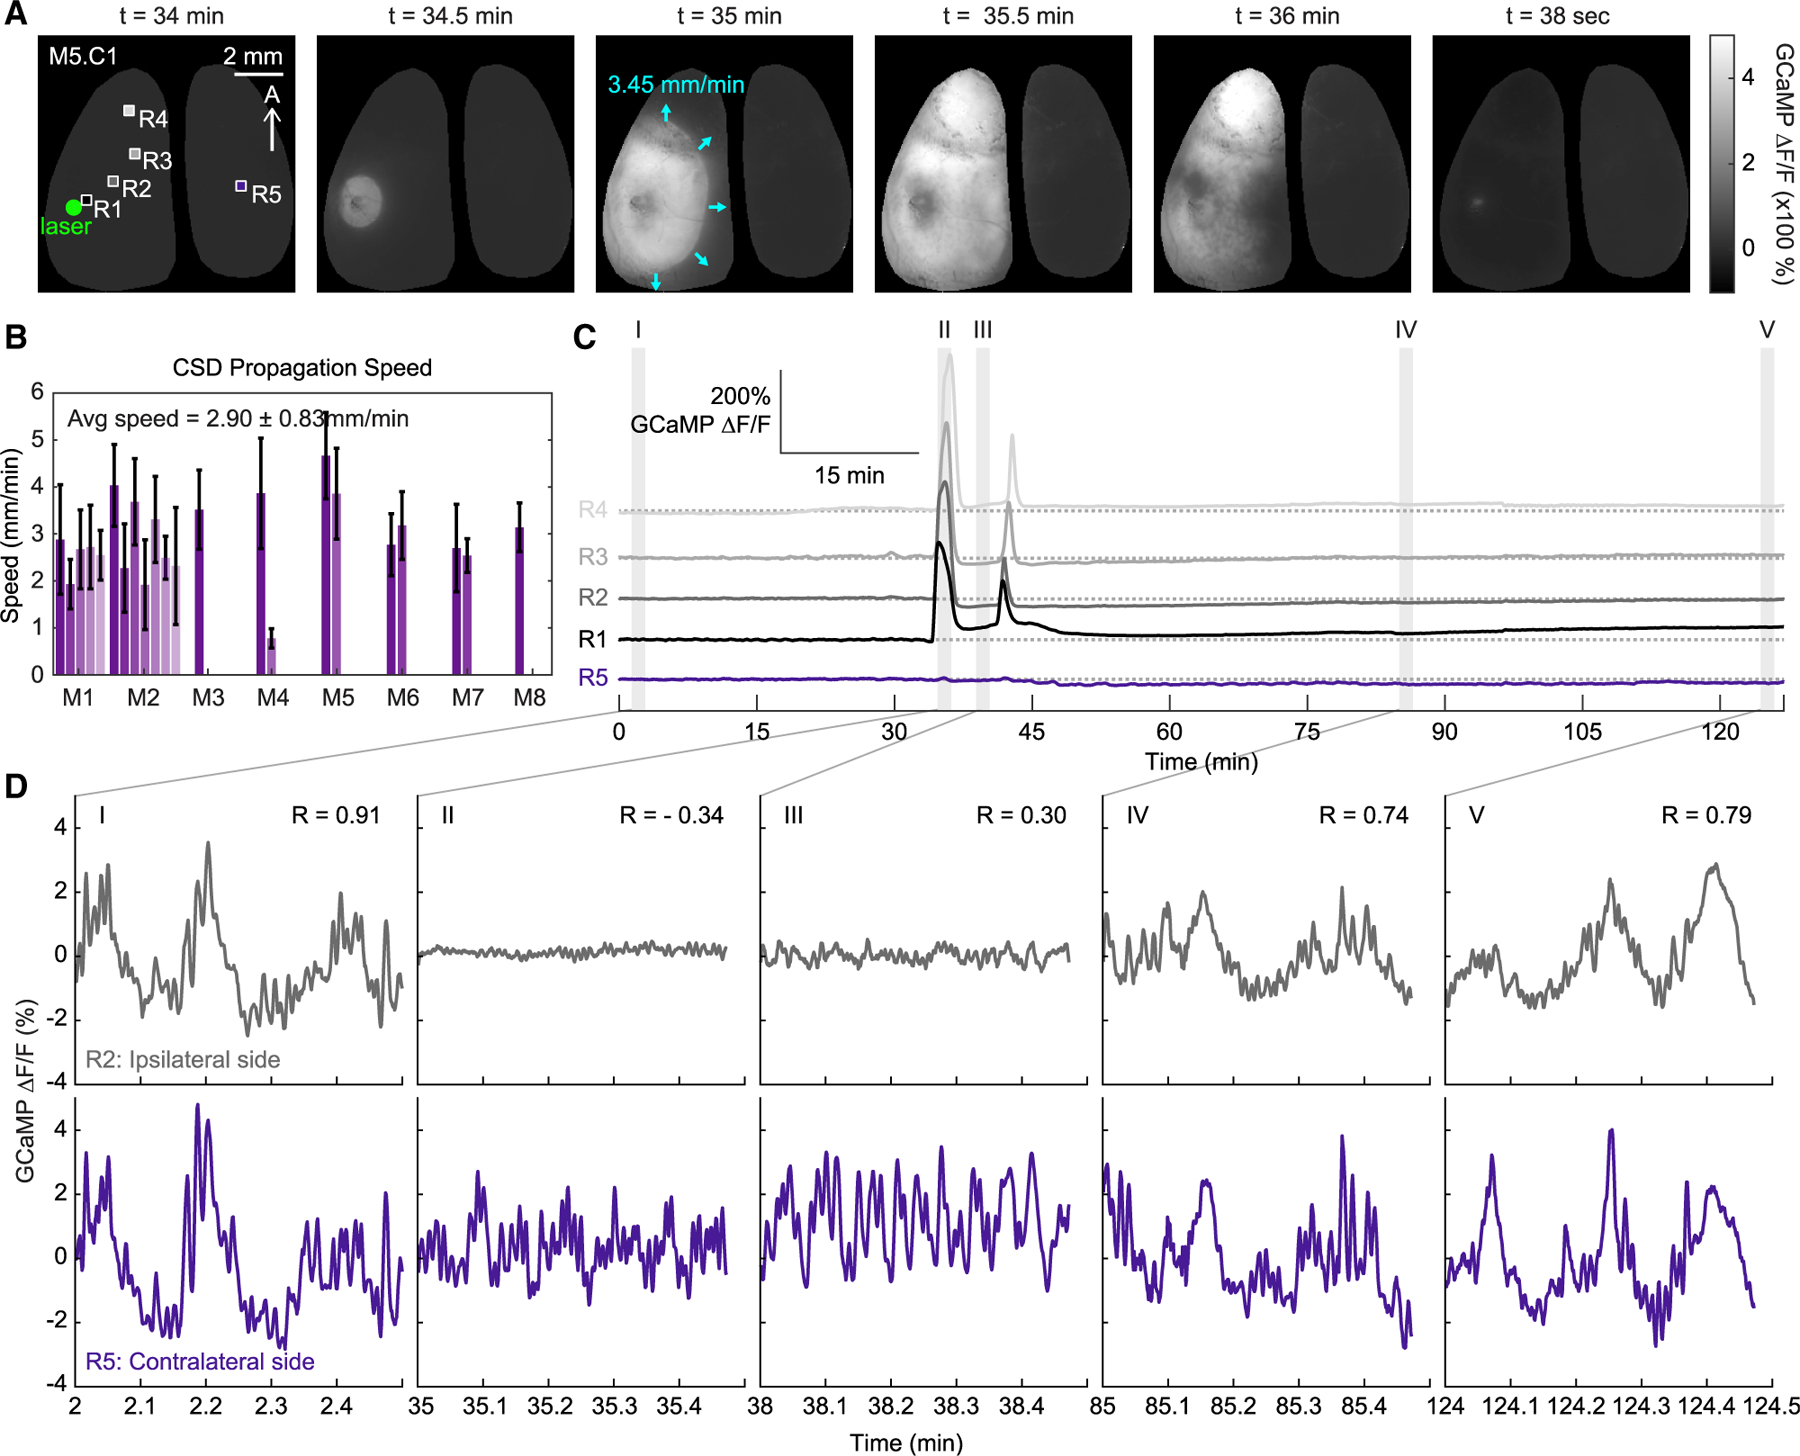Click the '3.45 mm/min' cyan speed label
This screenshot has width=1800, height=1456.
click(676, 85)
